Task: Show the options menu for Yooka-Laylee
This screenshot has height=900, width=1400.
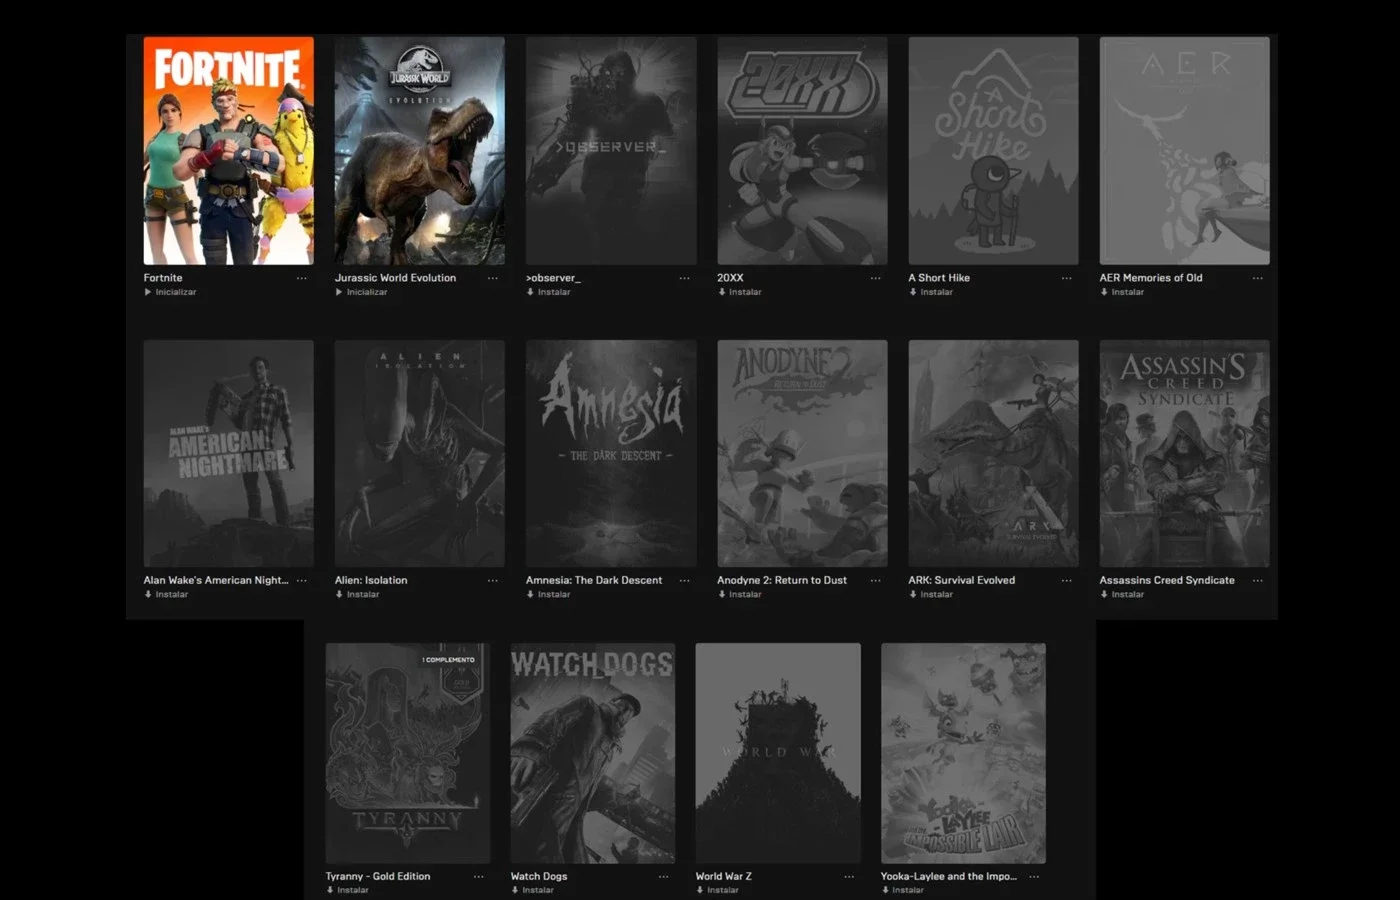Action: pos(1033,877)
